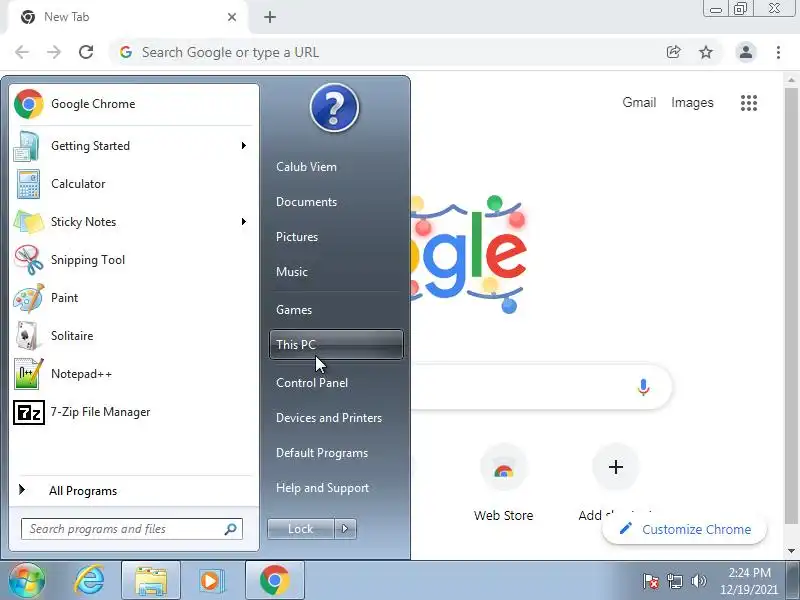
Task: Launch Calculator from Start menu
Action: 133,184
